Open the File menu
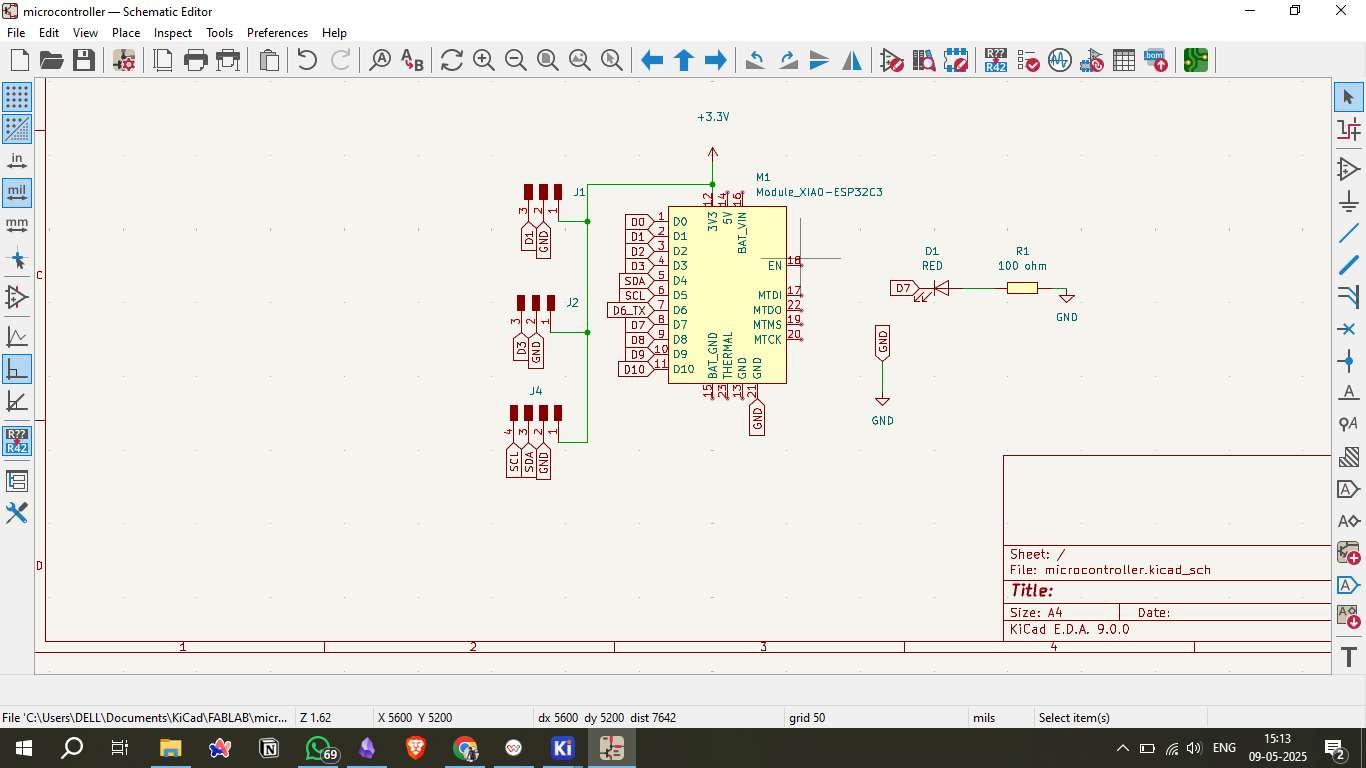This screenshot has height=768, width=1366. point(16,32)
